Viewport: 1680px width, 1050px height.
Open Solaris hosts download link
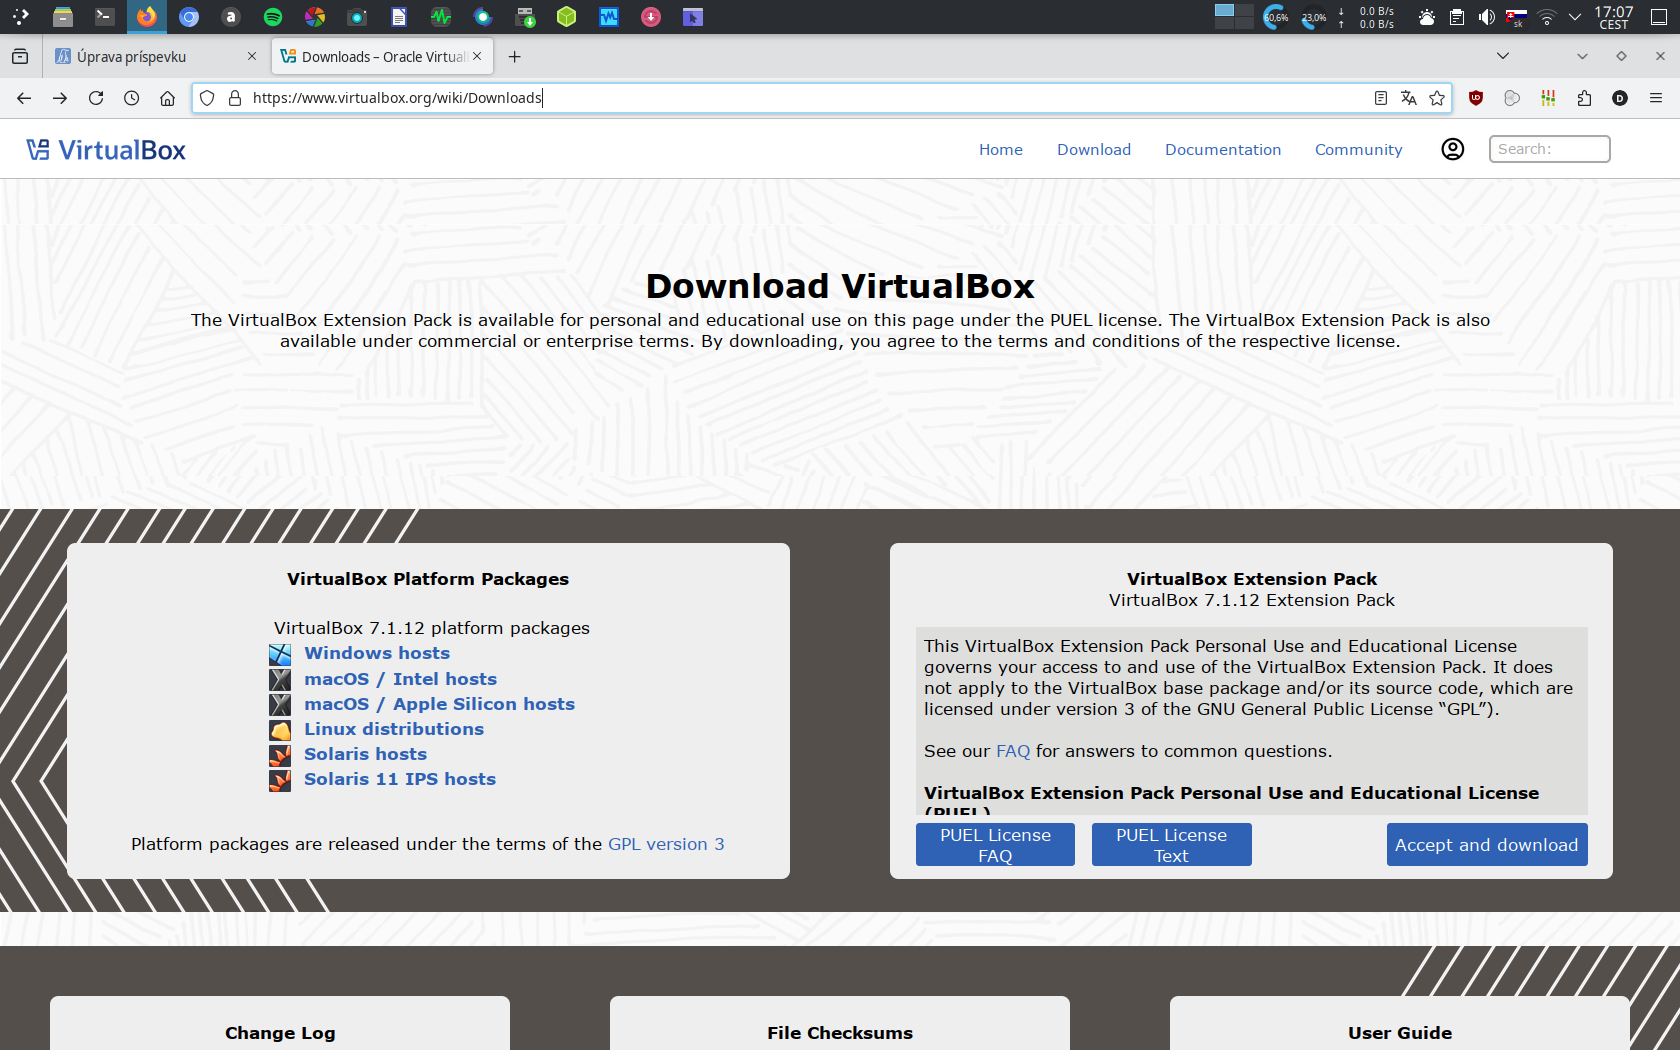[x=365, y=754]
